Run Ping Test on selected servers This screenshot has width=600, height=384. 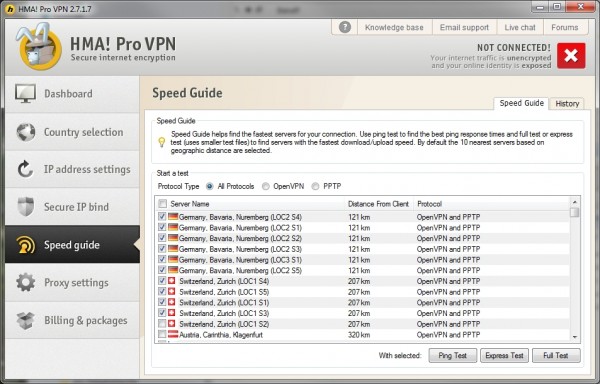452,355
